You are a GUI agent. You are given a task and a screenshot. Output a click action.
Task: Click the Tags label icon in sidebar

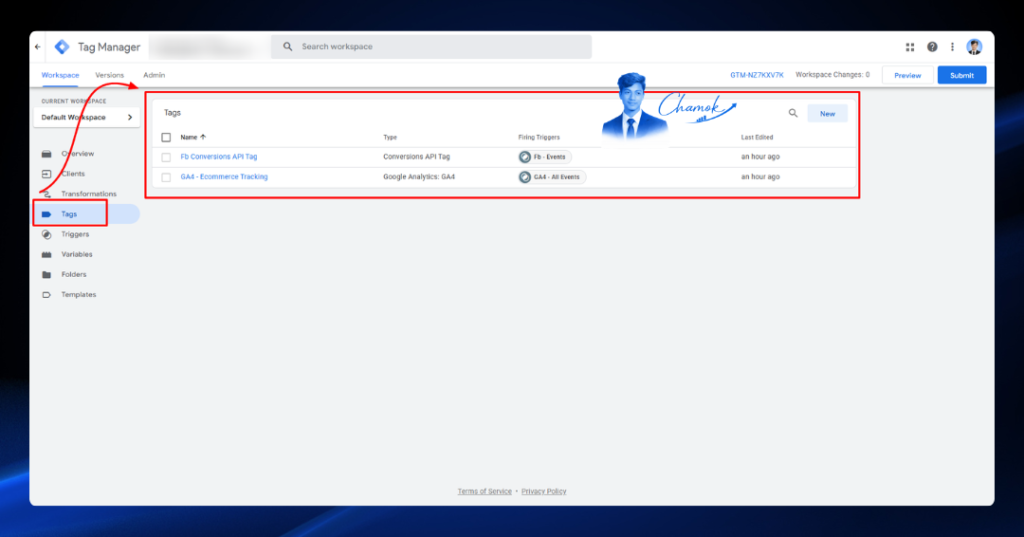pos(46,214)
